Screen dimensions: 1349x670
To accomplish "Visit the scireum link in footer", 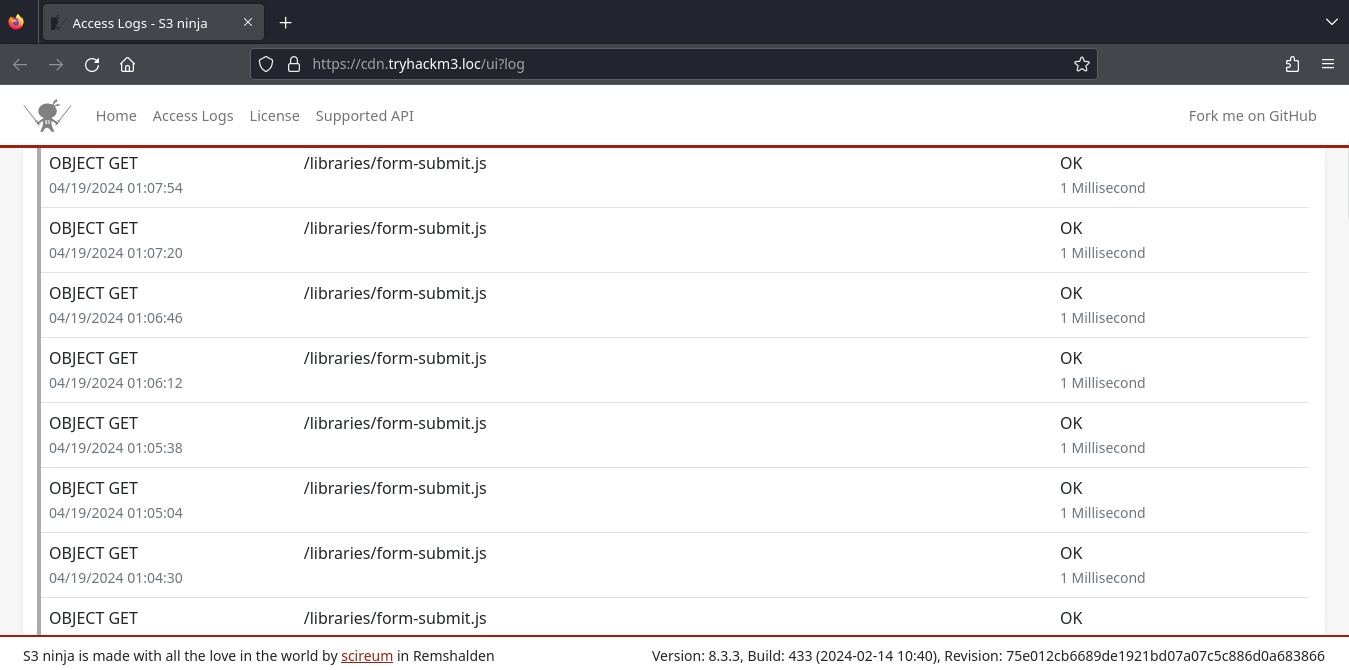I will pos(367,656).
